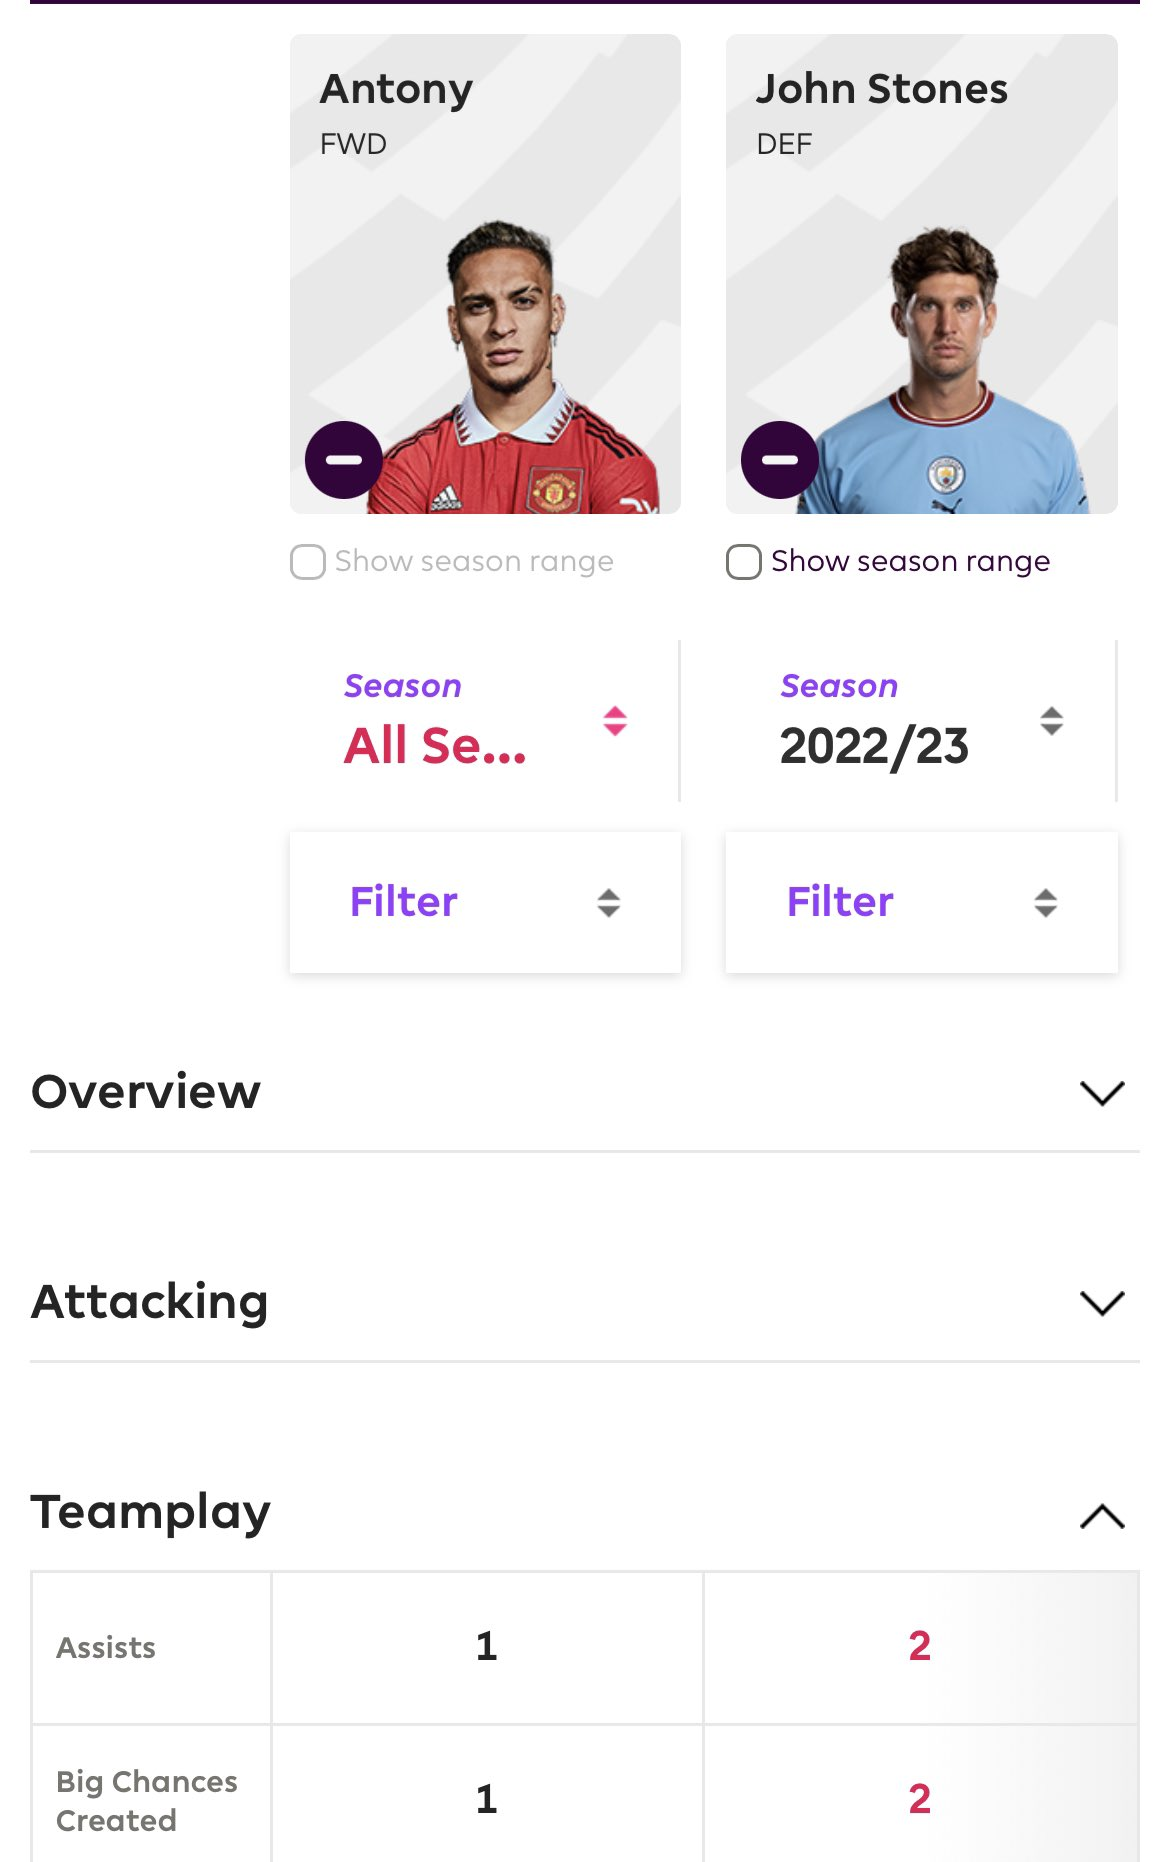This screenshot has height=1862, width=1170.
Task: Enable Show season range for Antony
Action: [308, 562]
